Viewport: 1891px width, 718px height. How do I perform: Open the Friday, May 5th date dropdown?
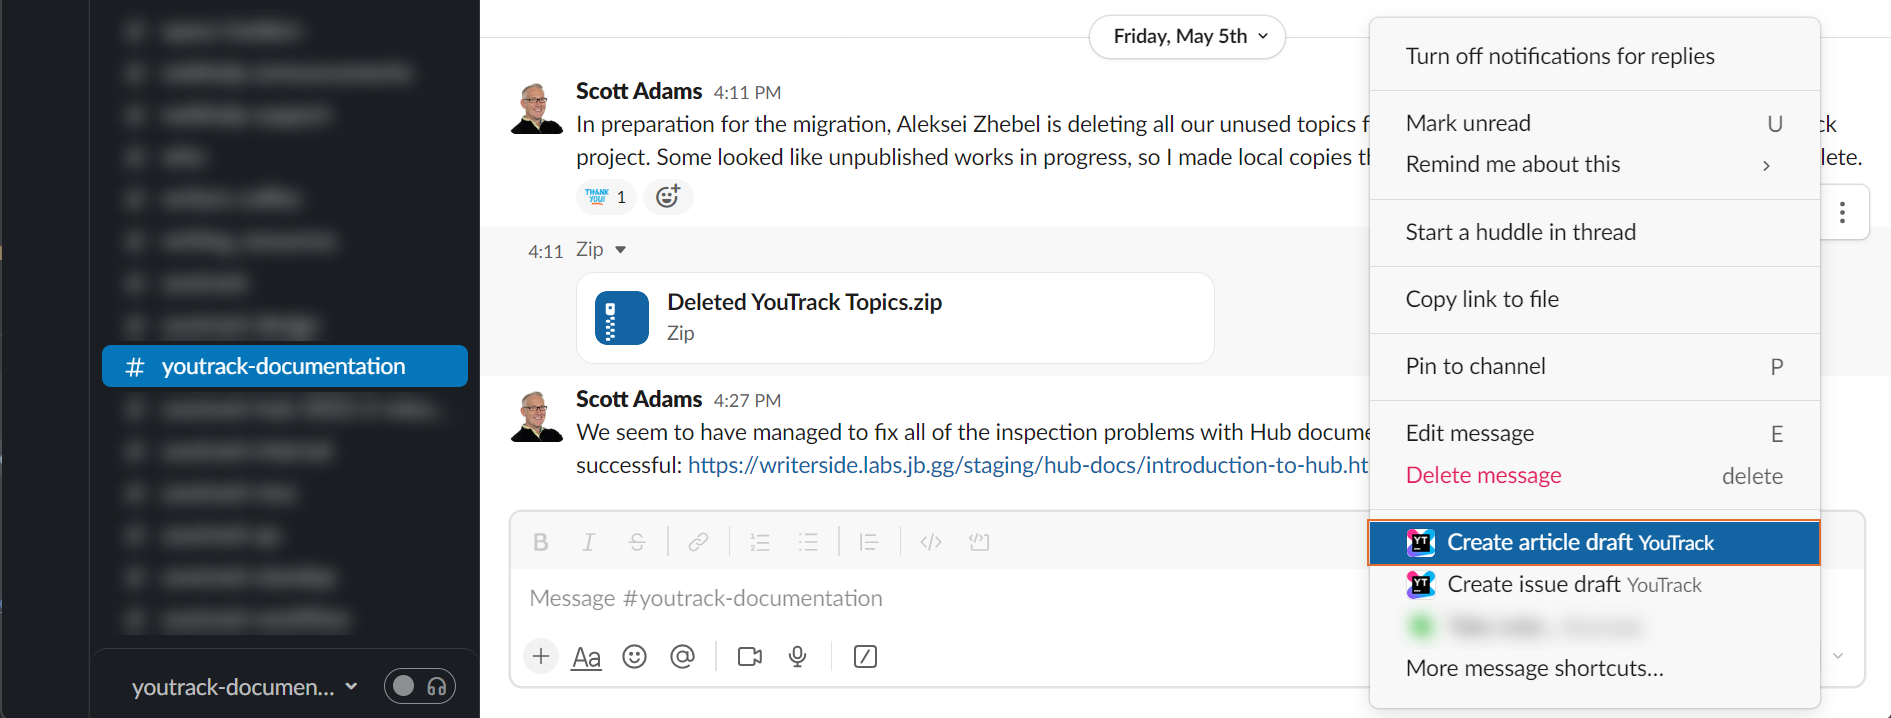(x=1187, y=37)
